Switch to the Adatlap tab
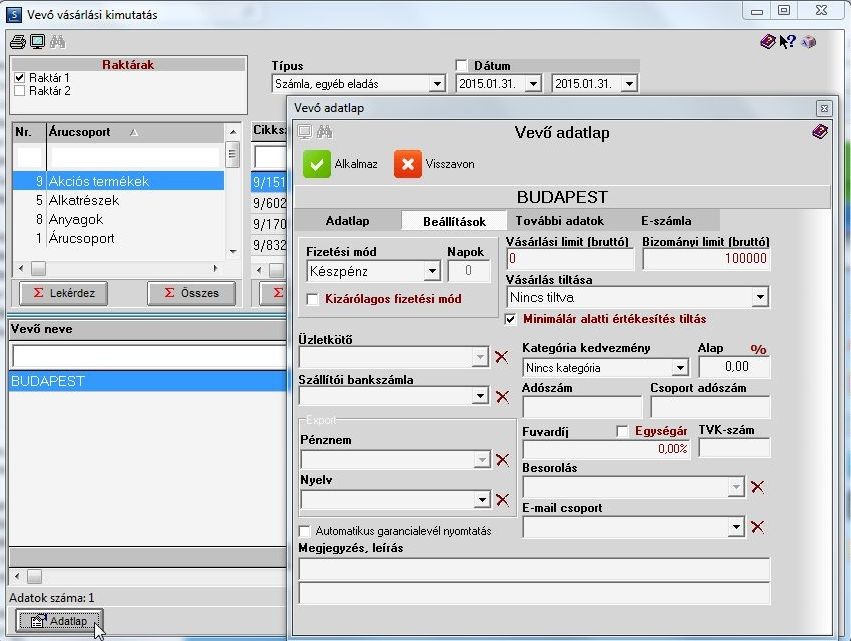Image resolution: width=851 pixels, height=641 pixels. 347,221
